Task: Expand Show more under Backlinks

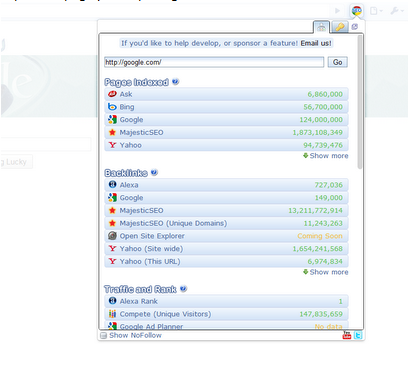Action: pos(325,272)
